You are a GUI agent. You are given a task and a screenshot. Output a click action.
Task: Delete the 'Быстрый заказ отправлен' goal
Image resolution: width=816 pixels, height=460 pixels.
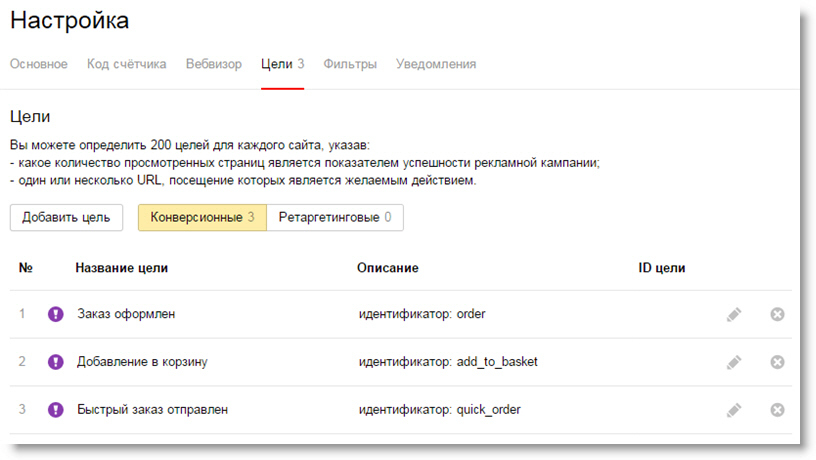click(x=777, y=410)
